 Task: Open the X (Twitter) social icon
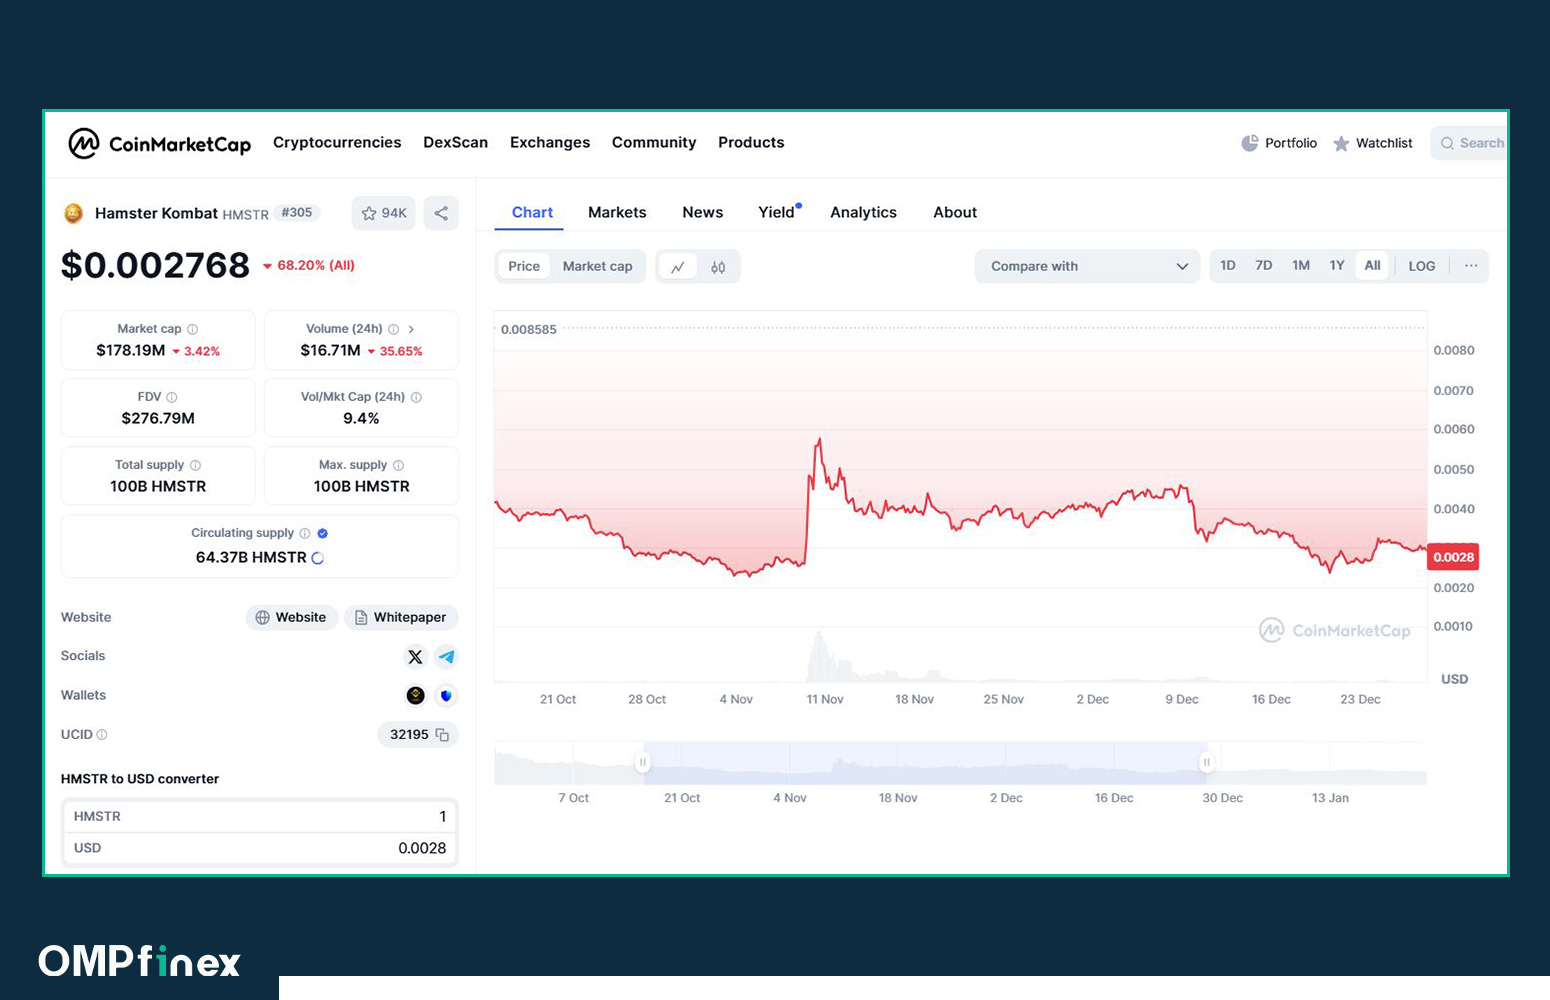415,657
